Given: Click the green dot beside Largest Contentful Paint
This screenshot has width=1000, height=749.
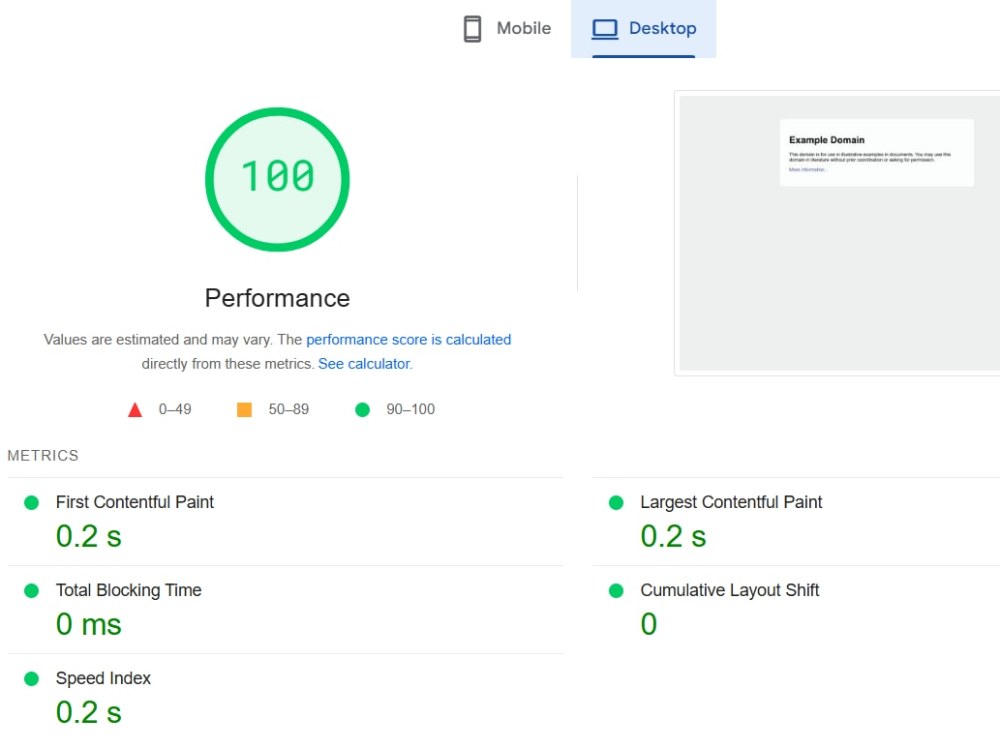Looking at the screenshot, I should [616, 503].
